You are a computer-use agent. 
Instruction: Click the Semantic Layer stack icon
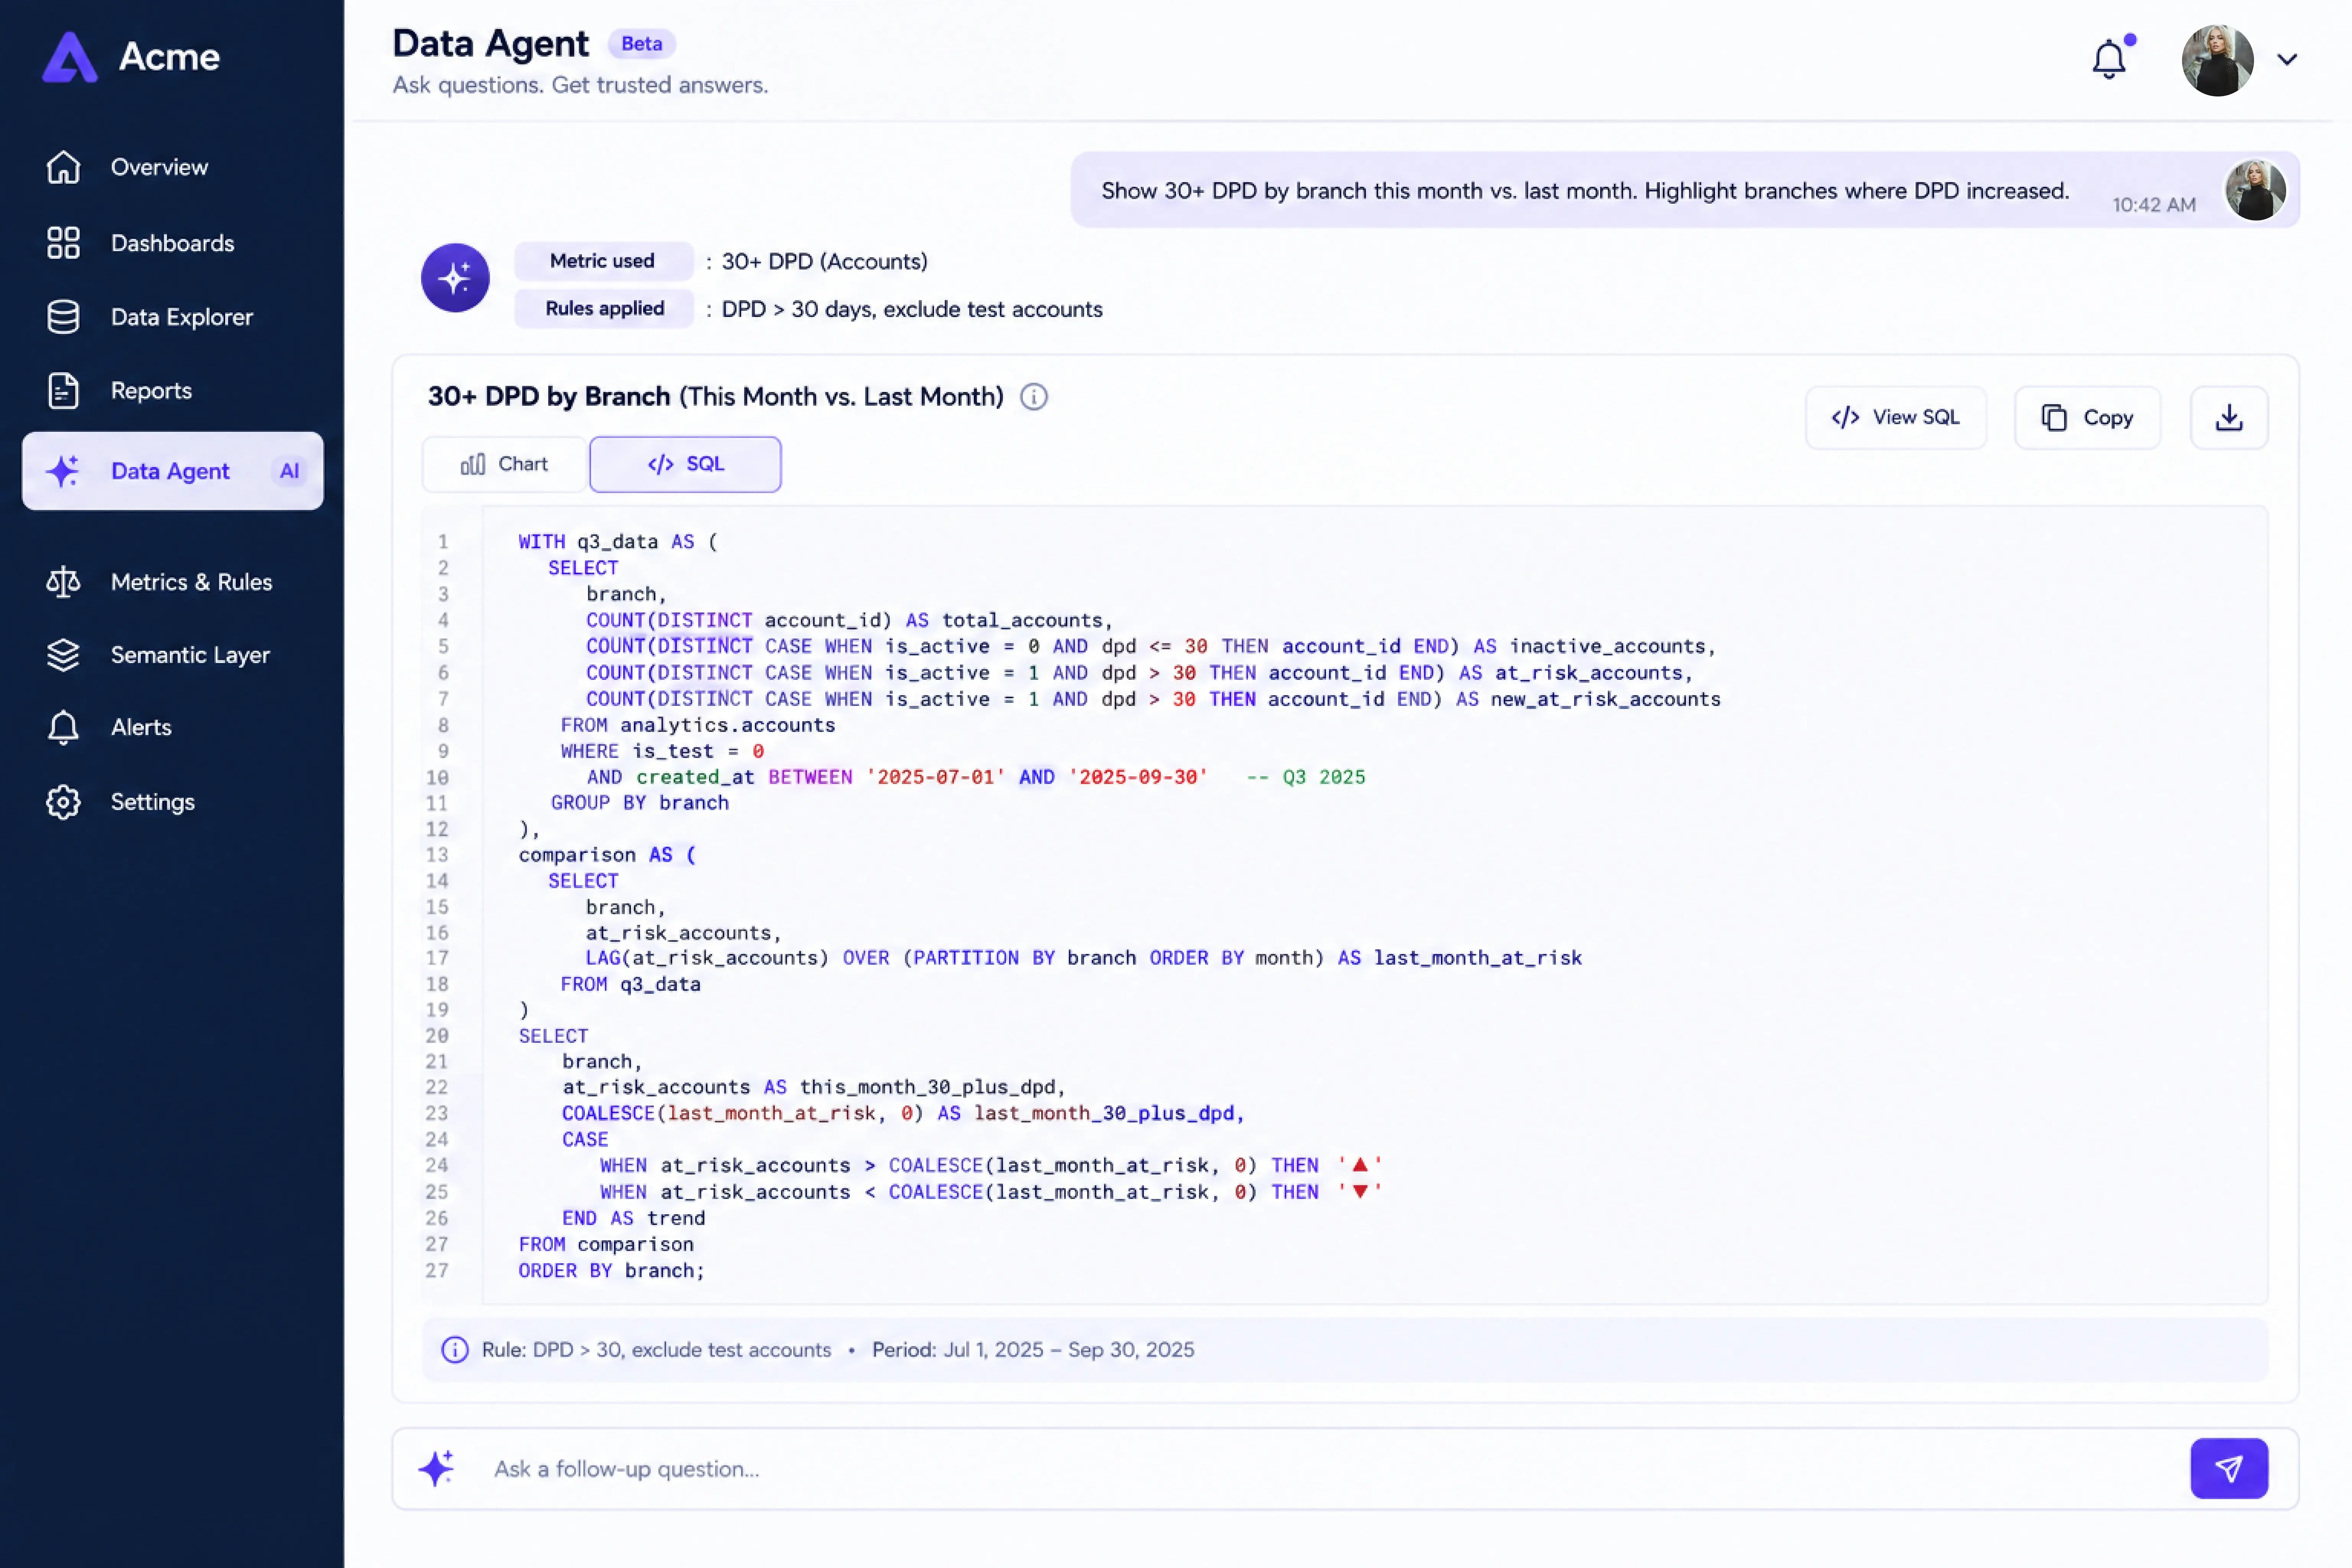coord(63,655)
